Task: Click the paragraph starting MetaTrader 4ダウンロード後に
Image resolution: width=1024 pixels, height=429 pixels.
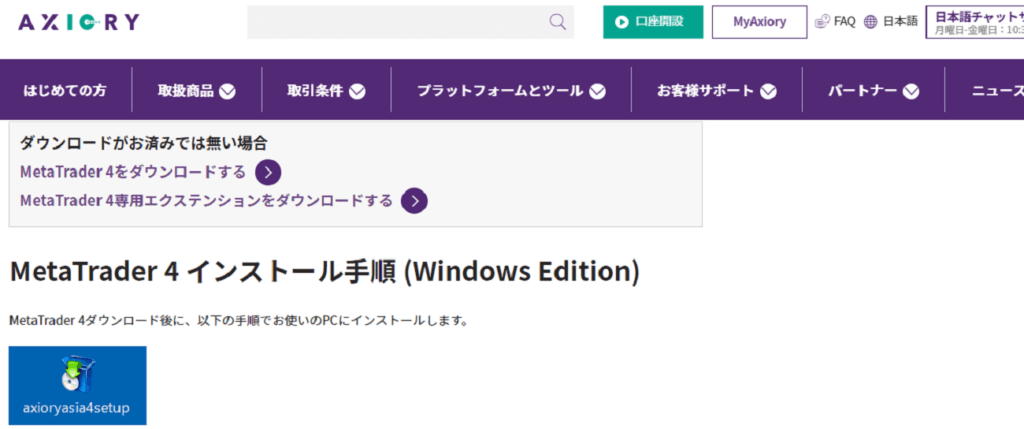Action: tap(239, 321)
